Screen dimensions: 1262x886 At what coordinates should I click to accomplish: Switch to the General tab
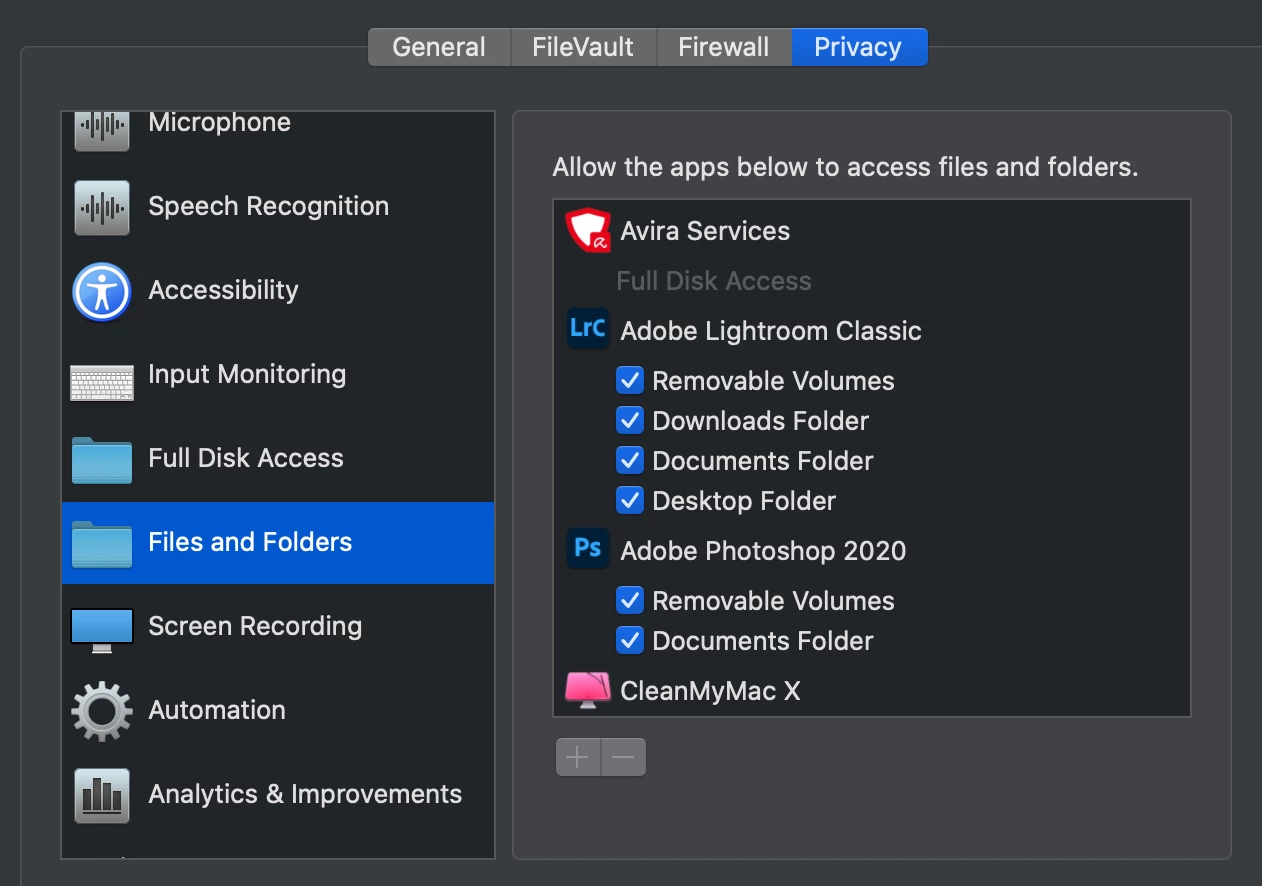pyautogui.click(x=439, y=47)
